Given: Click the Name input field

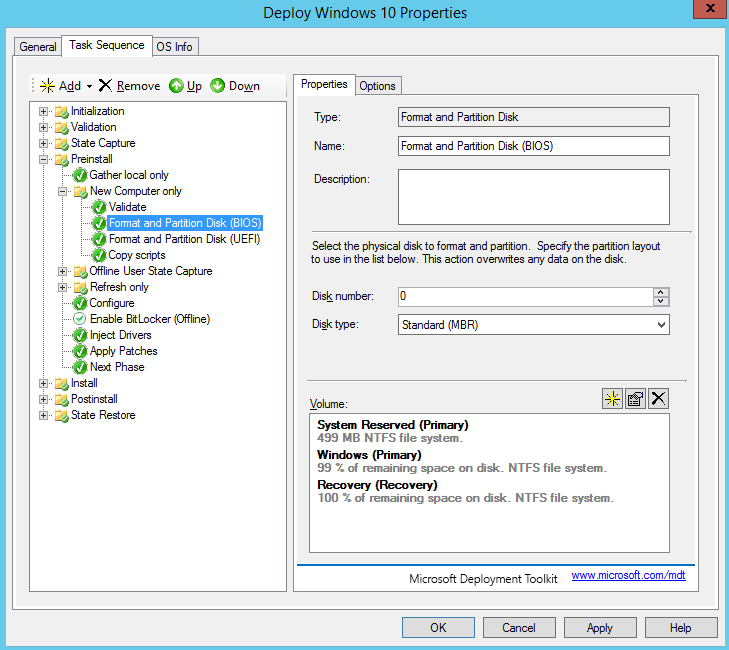Looking at the screenshot, I should tap(534, 146).
